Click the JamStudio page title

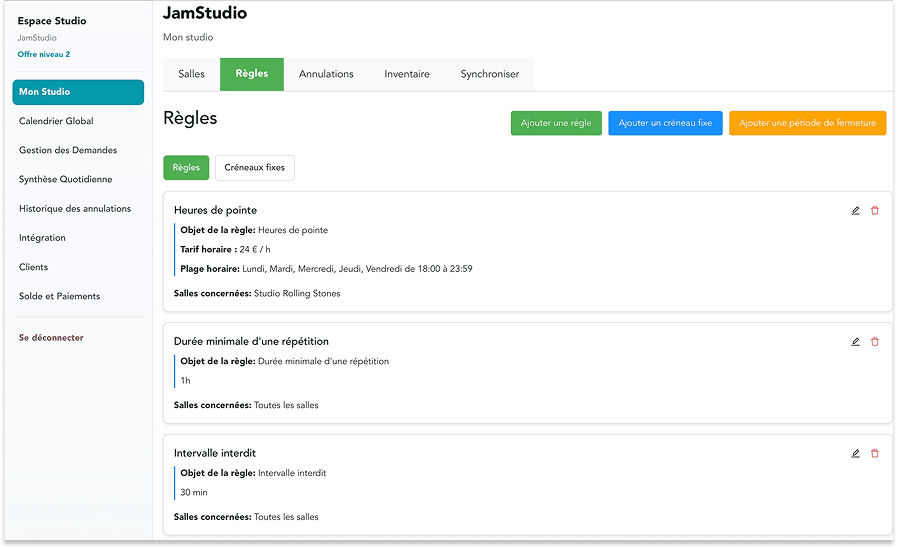click(x=205, y=13)
